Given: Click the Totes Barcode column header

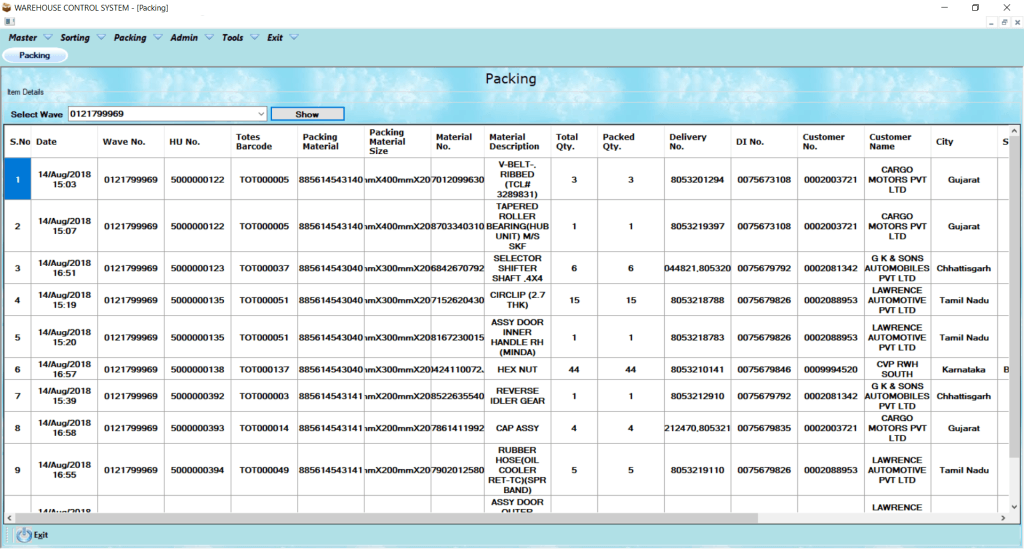Looking at the screenshot, I should coord(264,142).
